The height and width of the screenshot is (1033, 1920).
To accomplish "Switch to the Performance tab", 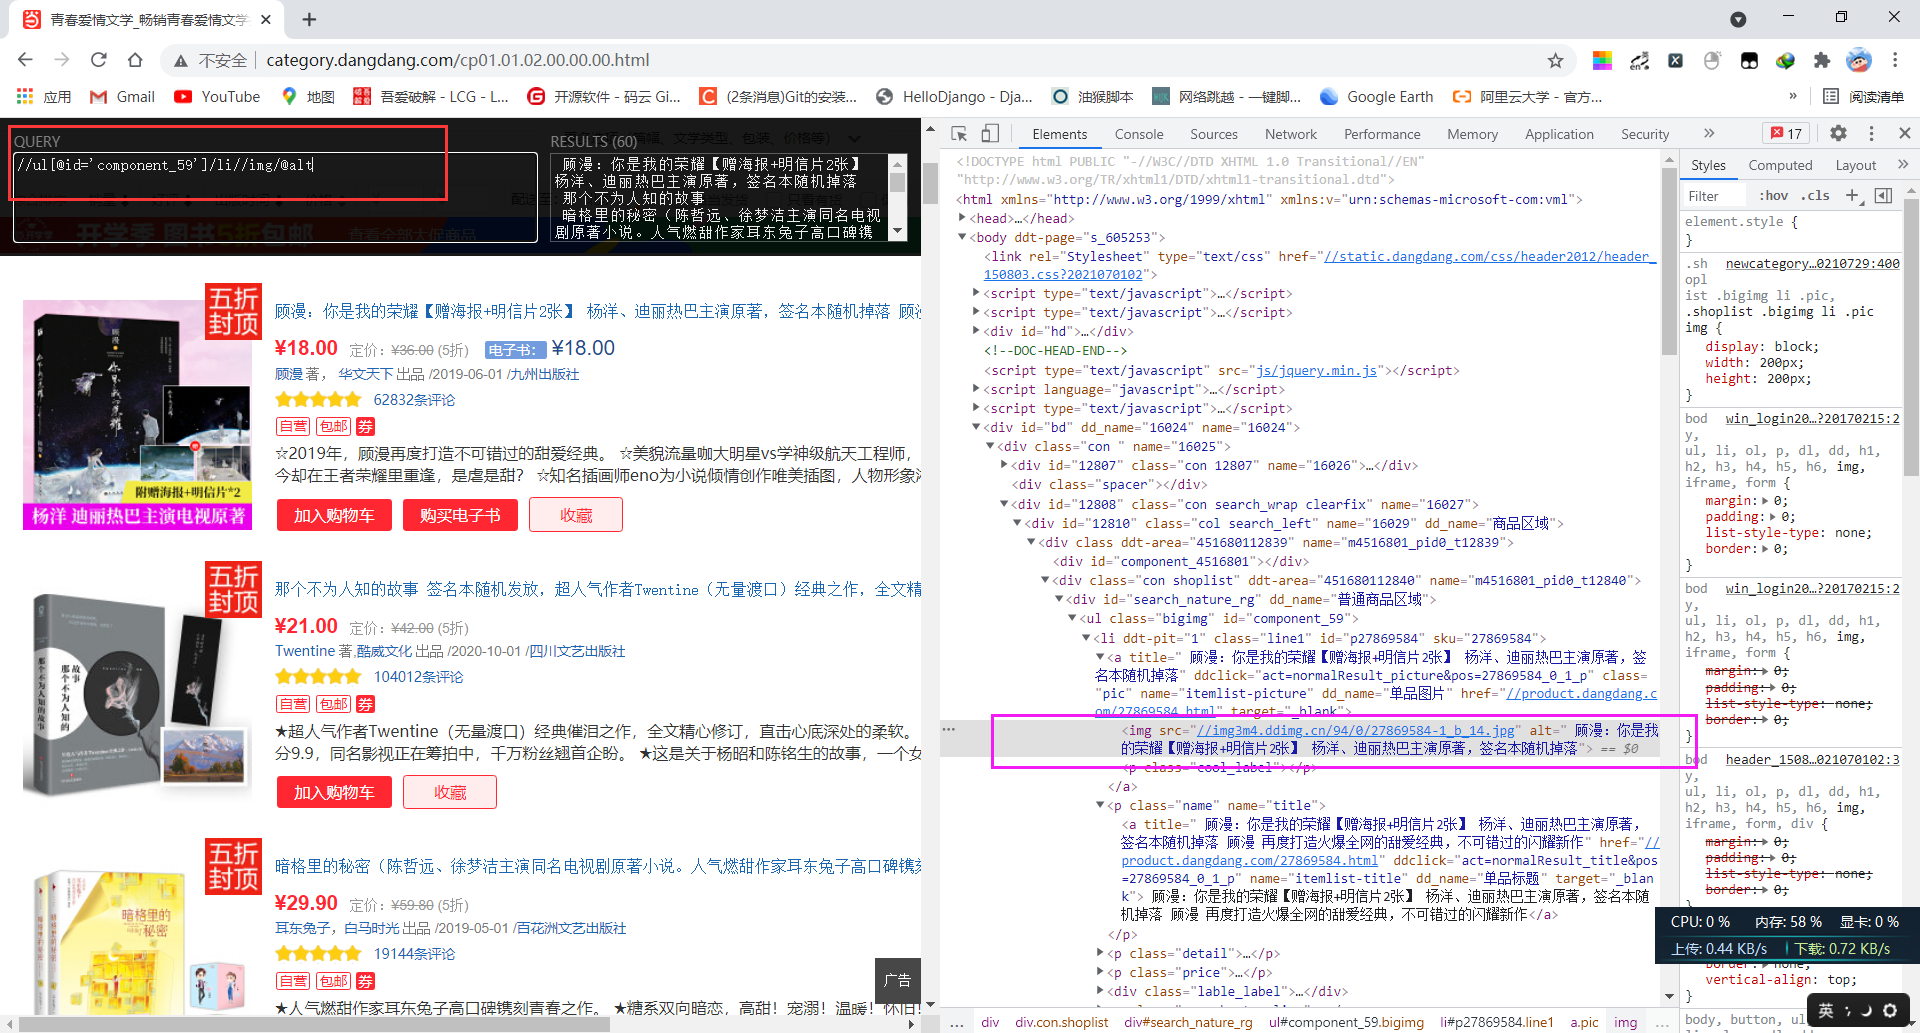I will point(1382,134).
